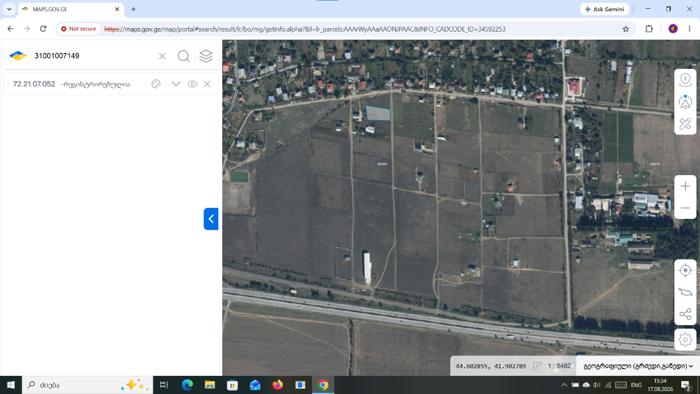Reset map north orientation
The image size is (700, 394).
(x=685, y=102)
